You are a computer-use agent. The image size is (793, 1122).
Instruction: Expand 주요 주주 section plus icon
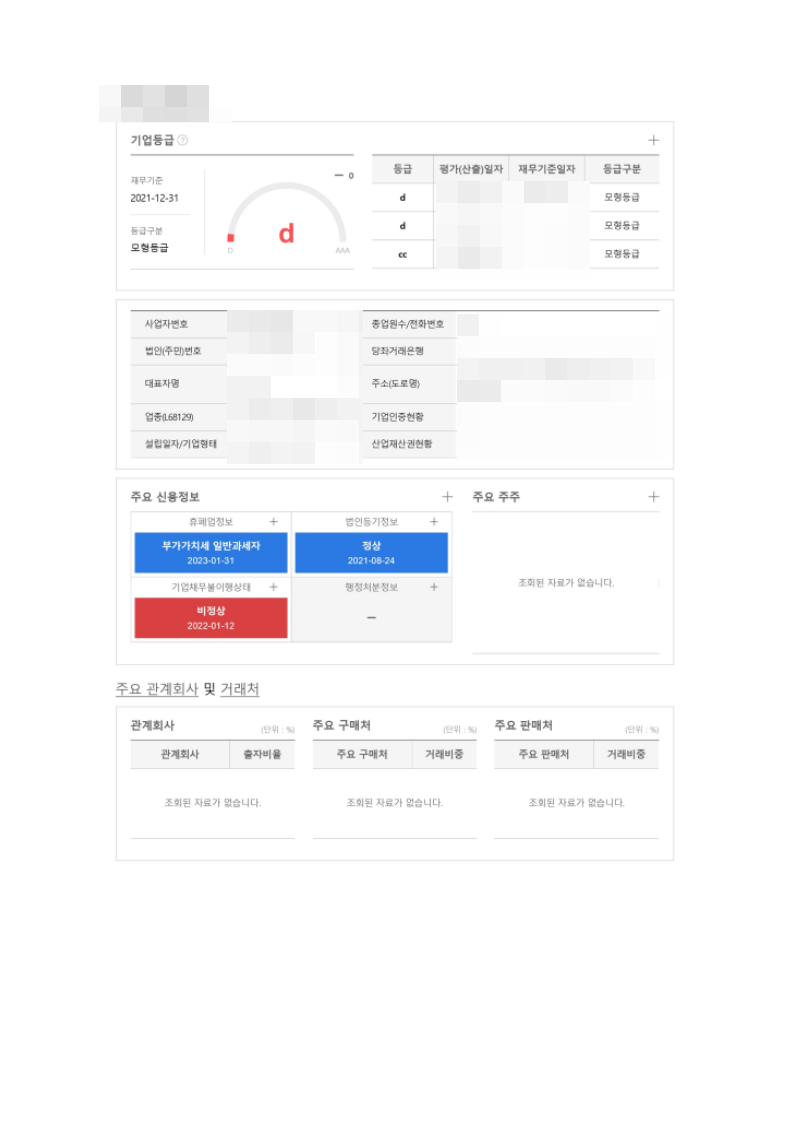(653, 497)
